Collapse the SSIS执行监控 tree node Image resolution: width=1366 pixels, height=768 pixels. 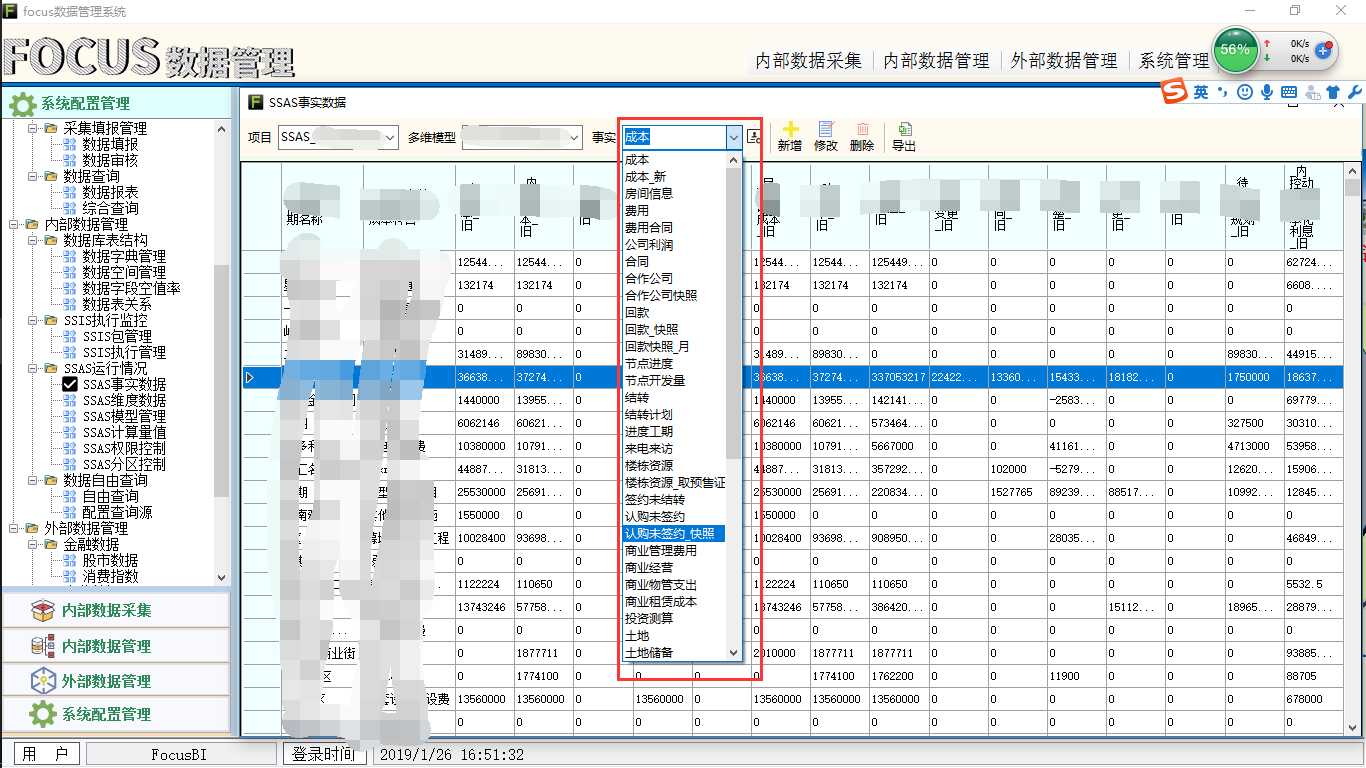[x=33, y=321]
